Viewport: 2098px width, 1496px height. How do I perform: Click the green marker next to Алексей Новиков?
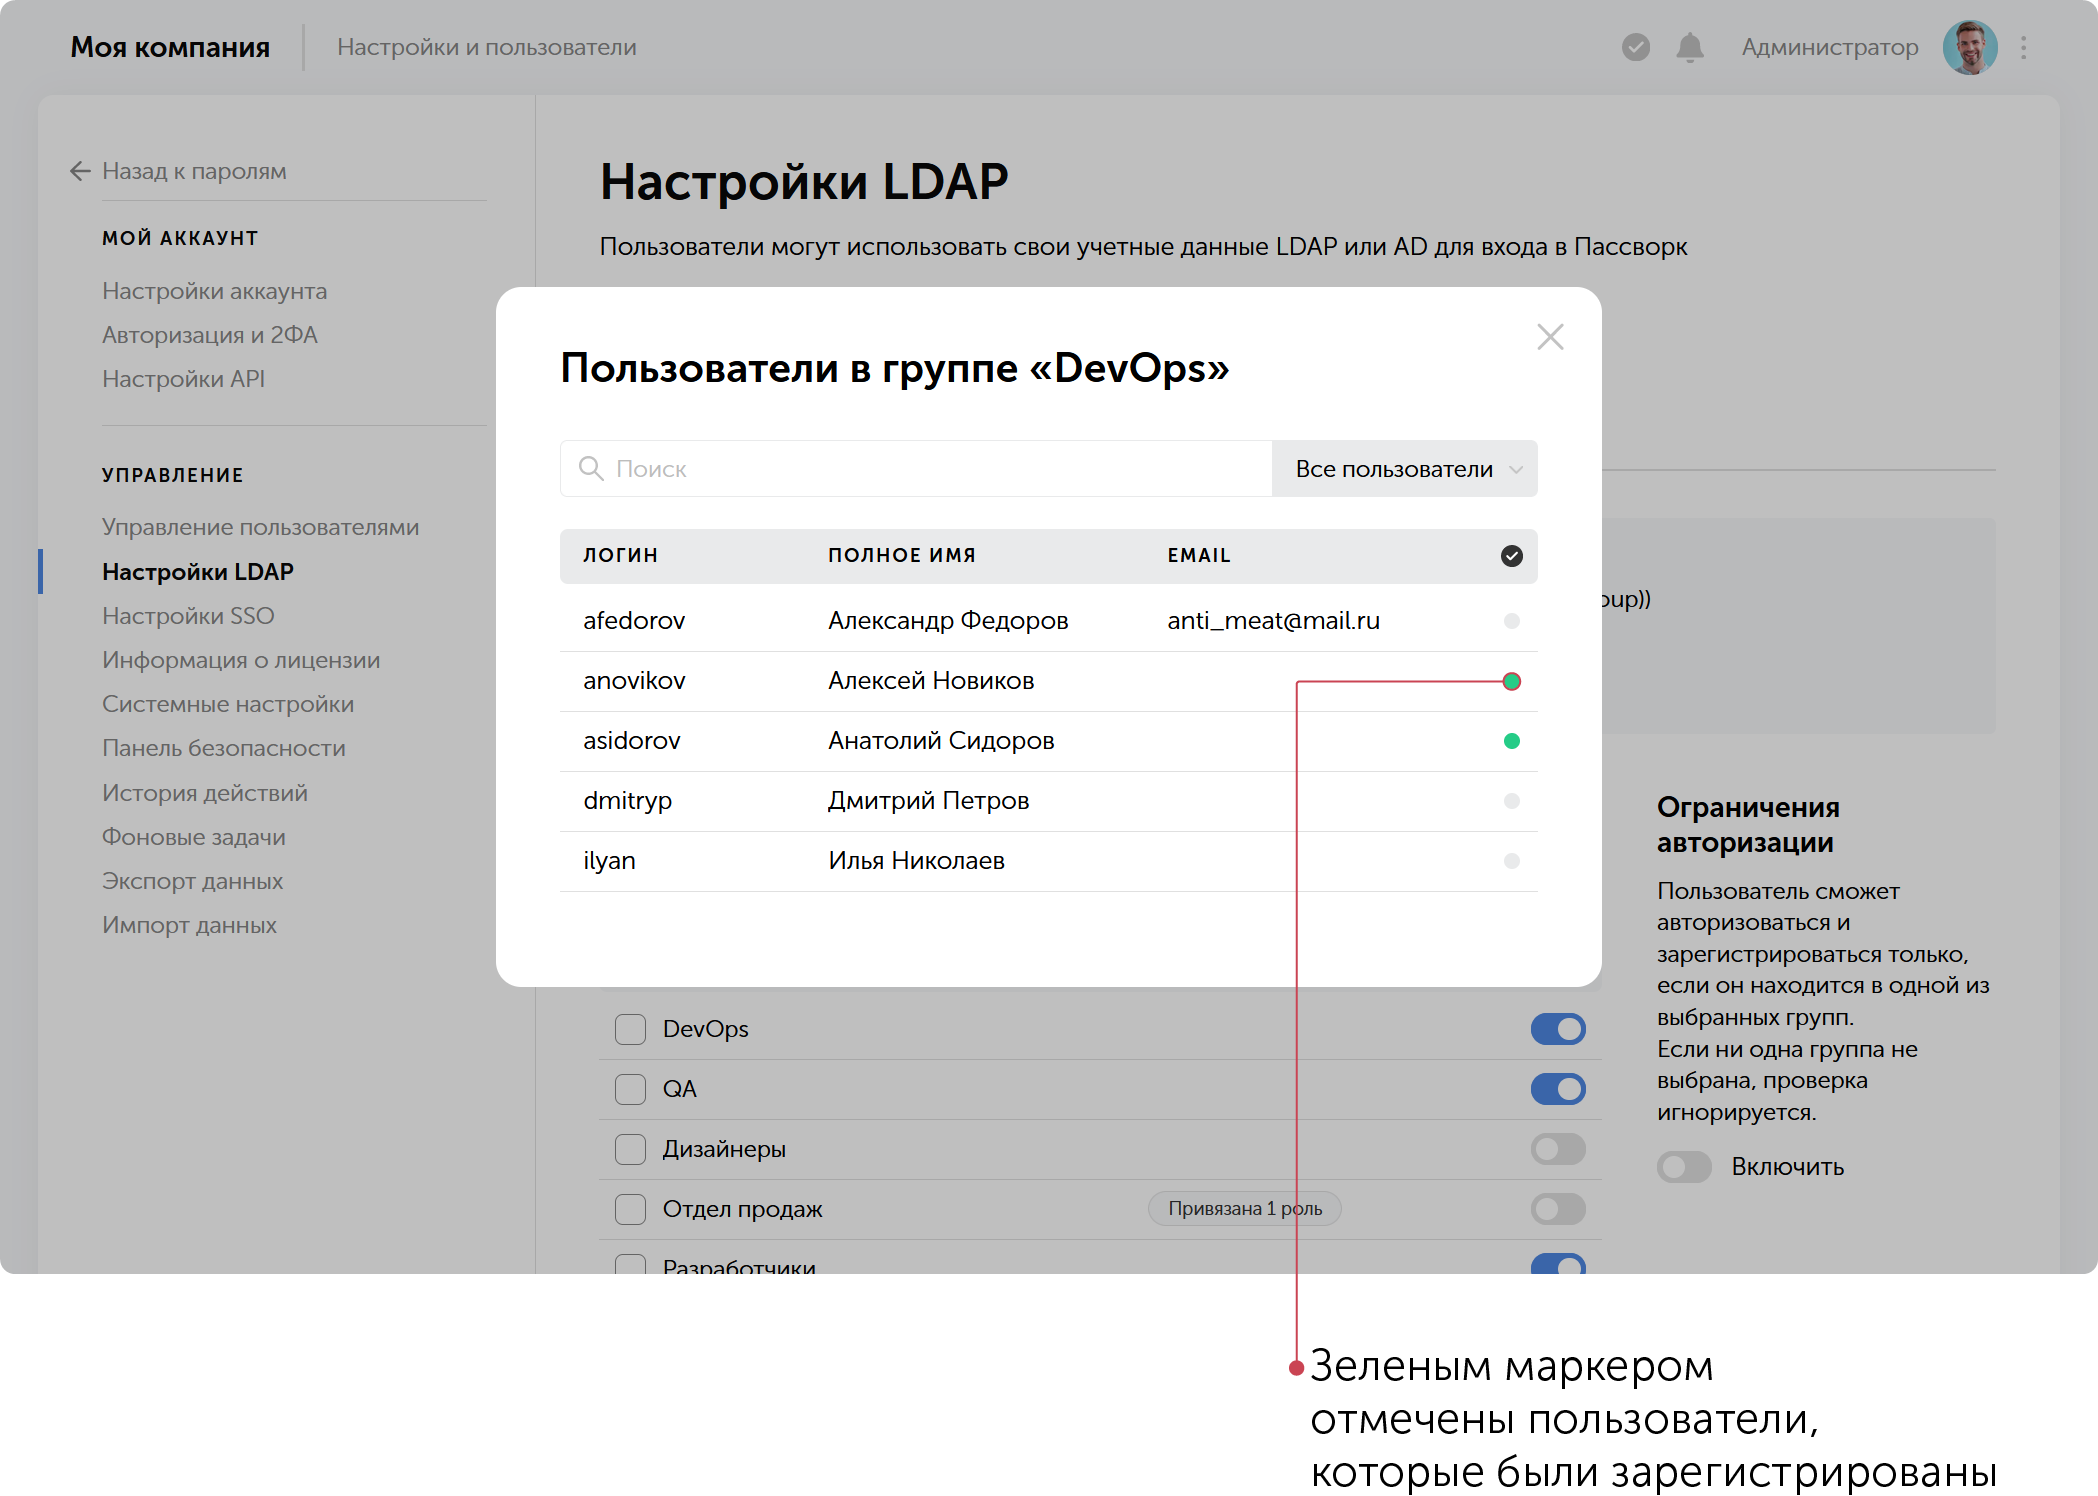pos(1512,681)
